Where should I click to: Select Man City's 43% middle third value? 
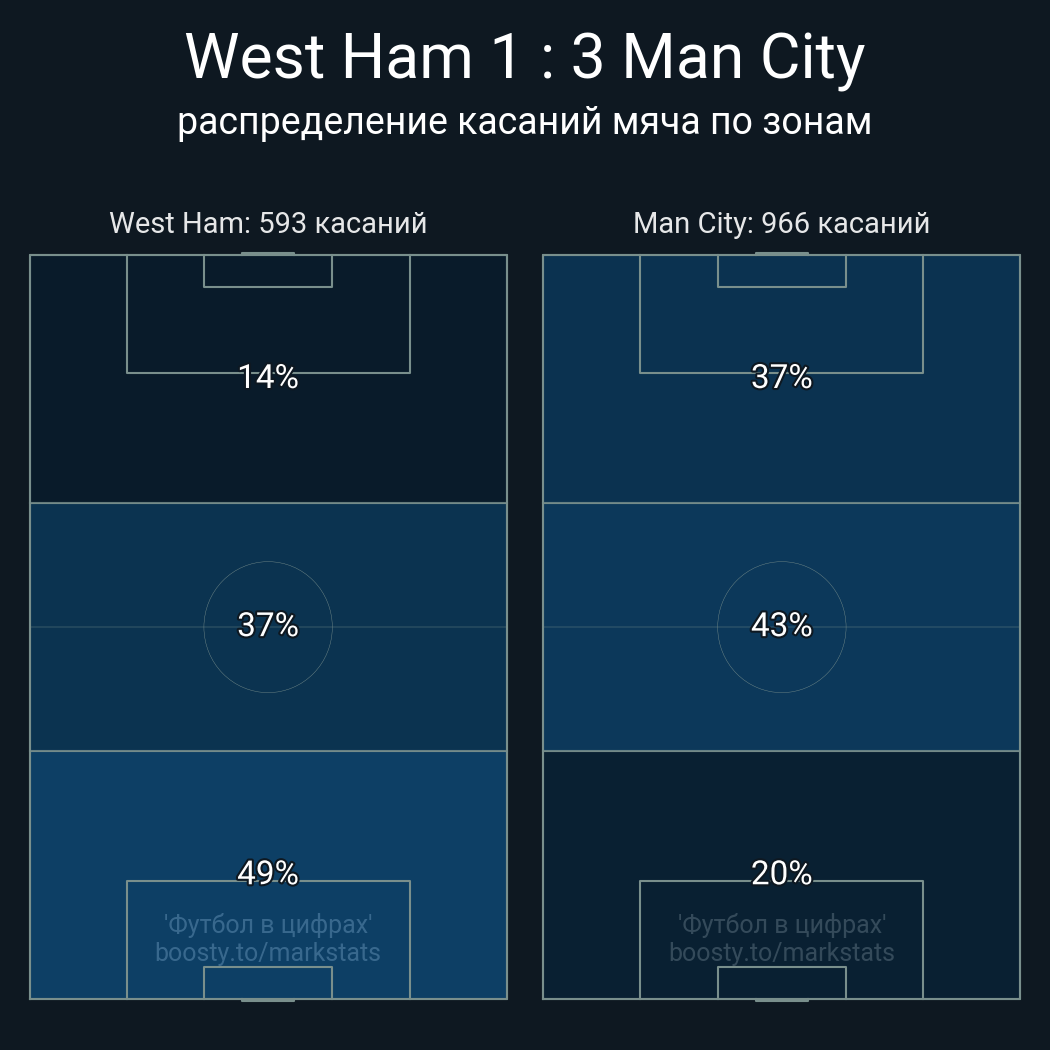781,625
